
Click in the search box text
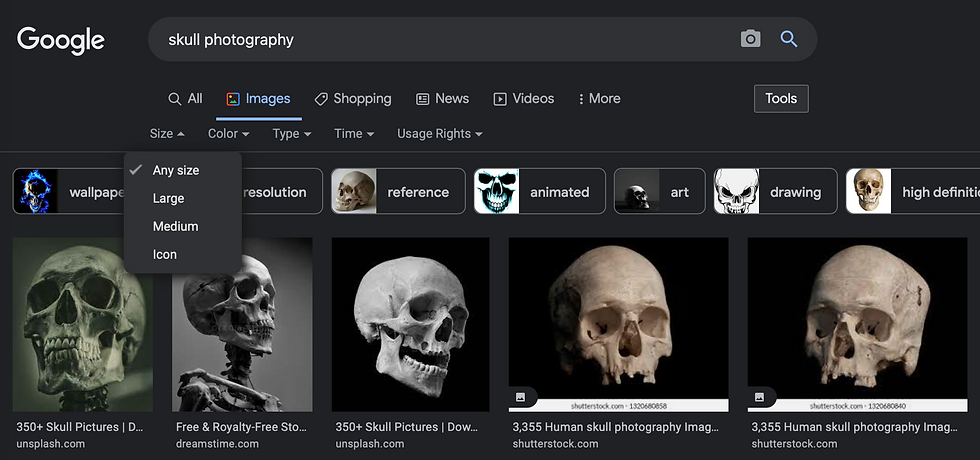[x=231, y=39]
